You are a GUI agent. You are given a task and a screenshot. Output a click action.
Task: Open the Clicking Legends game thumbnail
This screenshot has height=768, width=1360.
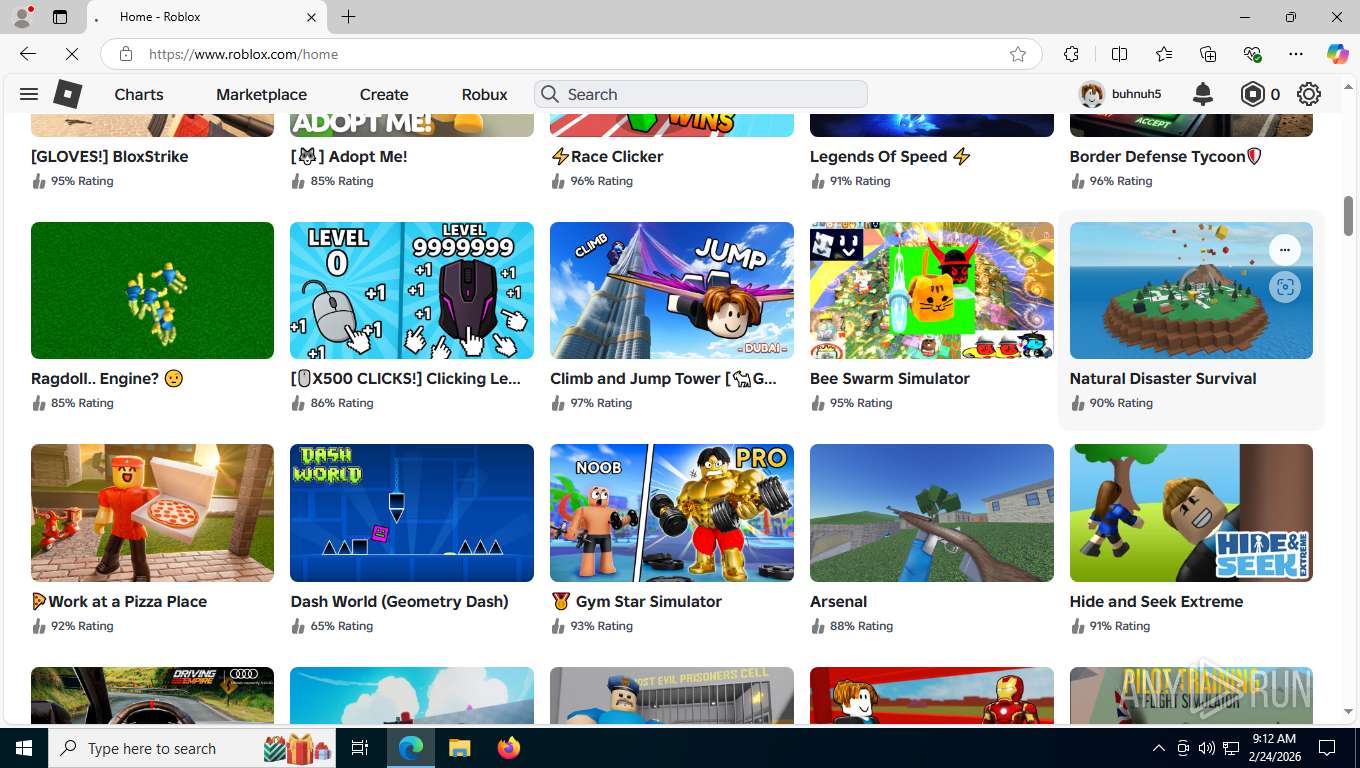pyautogui.click(x=412, y=290)
